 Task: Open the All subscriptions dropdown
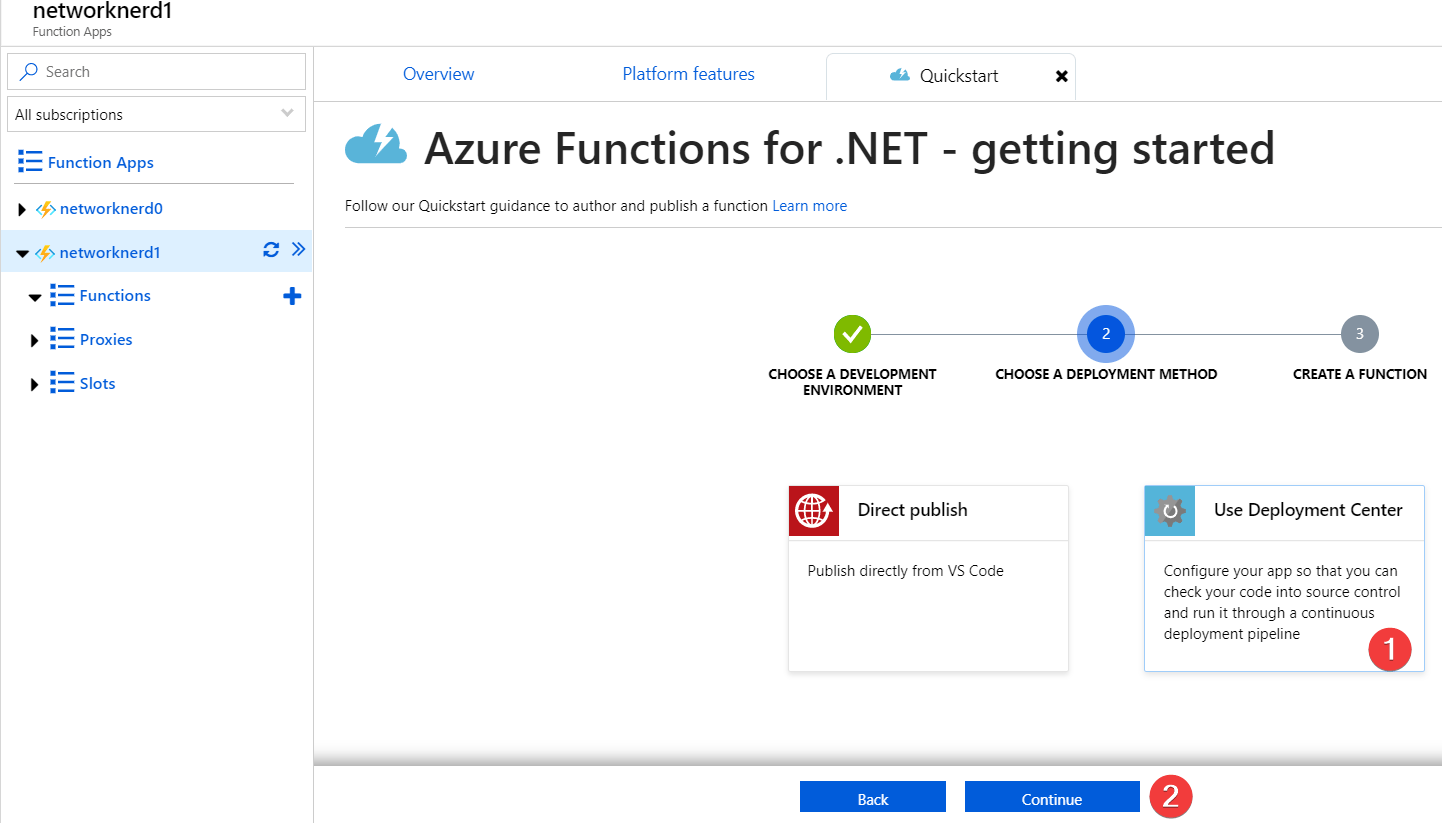[156, 114]
